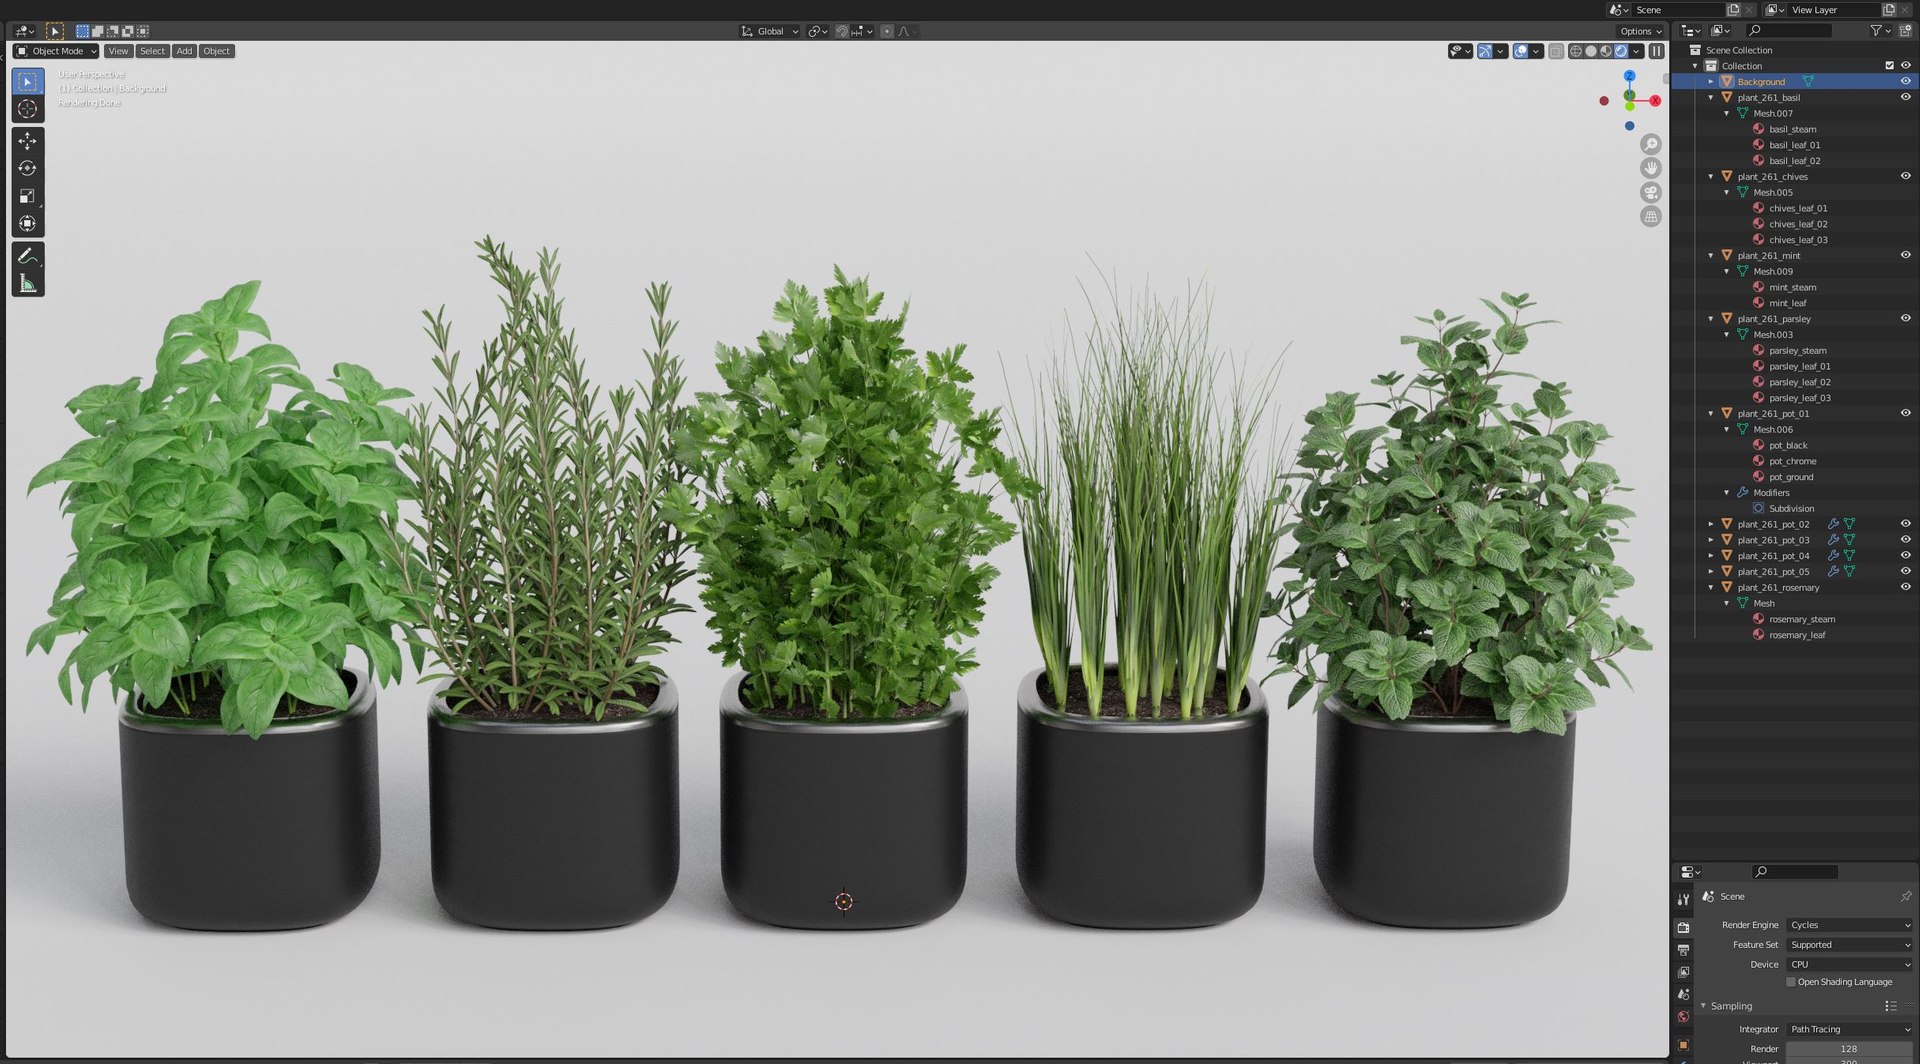This screenshot has width=1920, height=1064.
Task: Click the viewport zoom magnifier gizmo
Action: (1651, 144)
